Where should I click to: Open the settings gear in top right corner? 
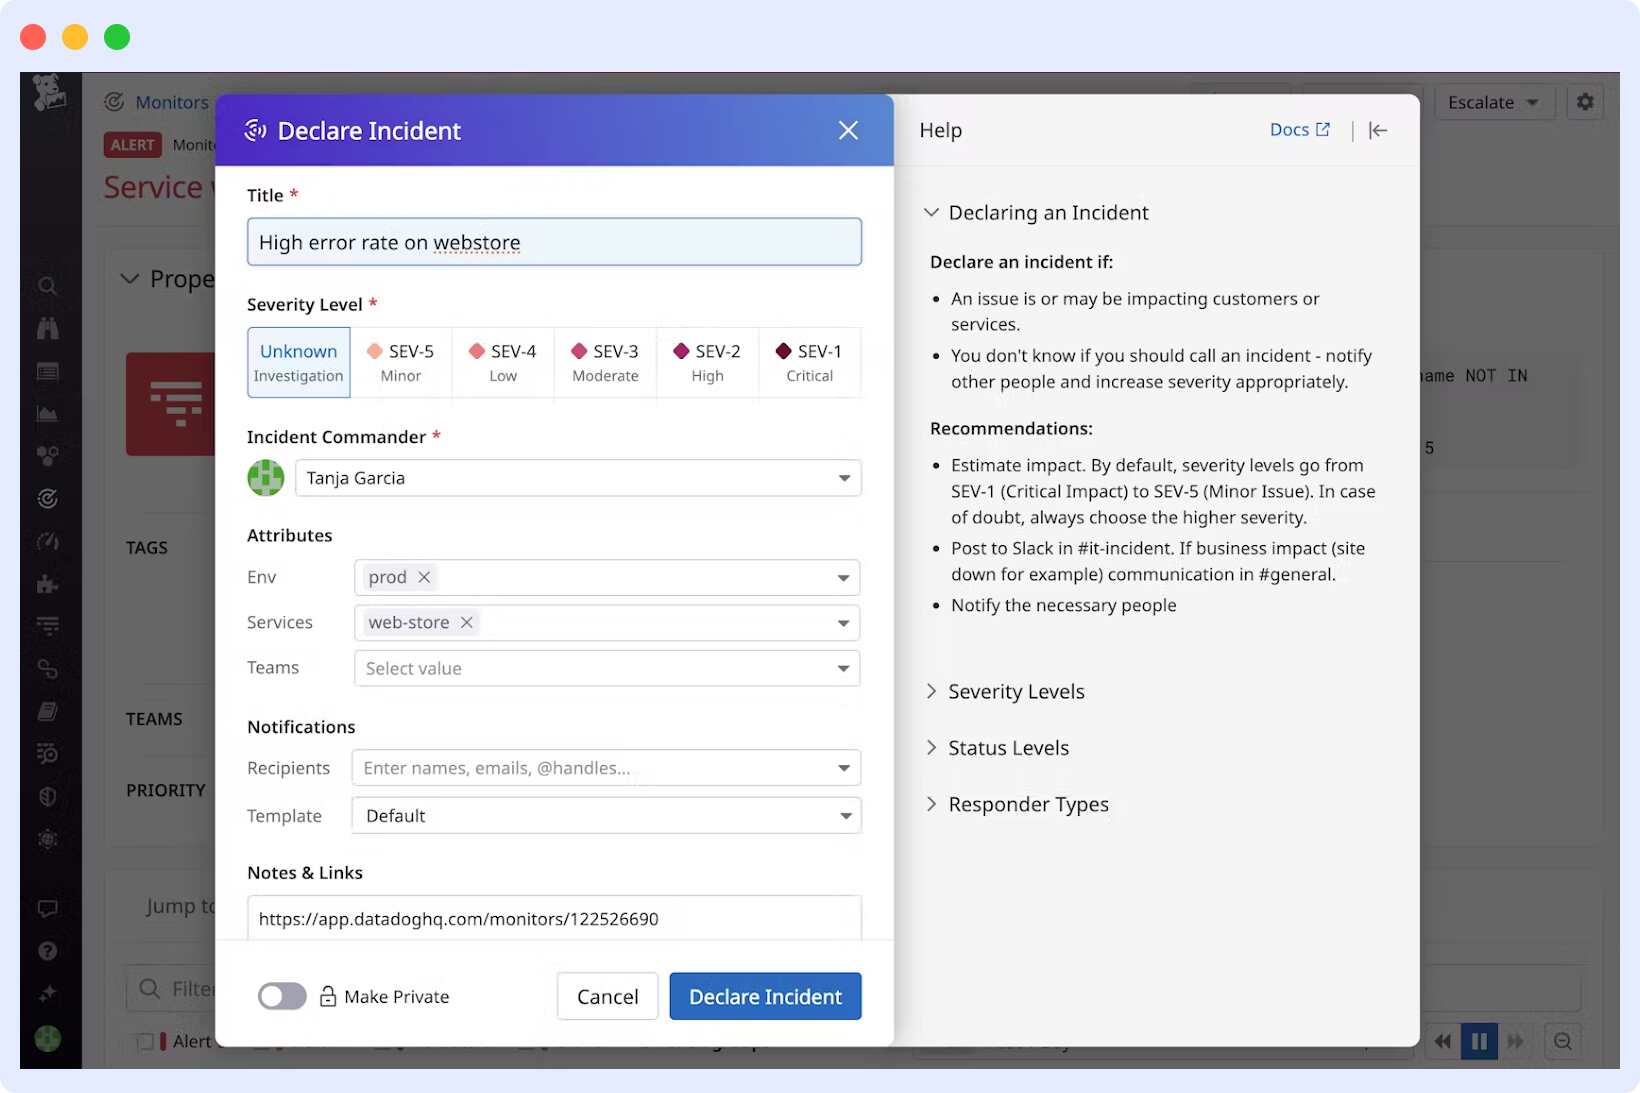1584,101
